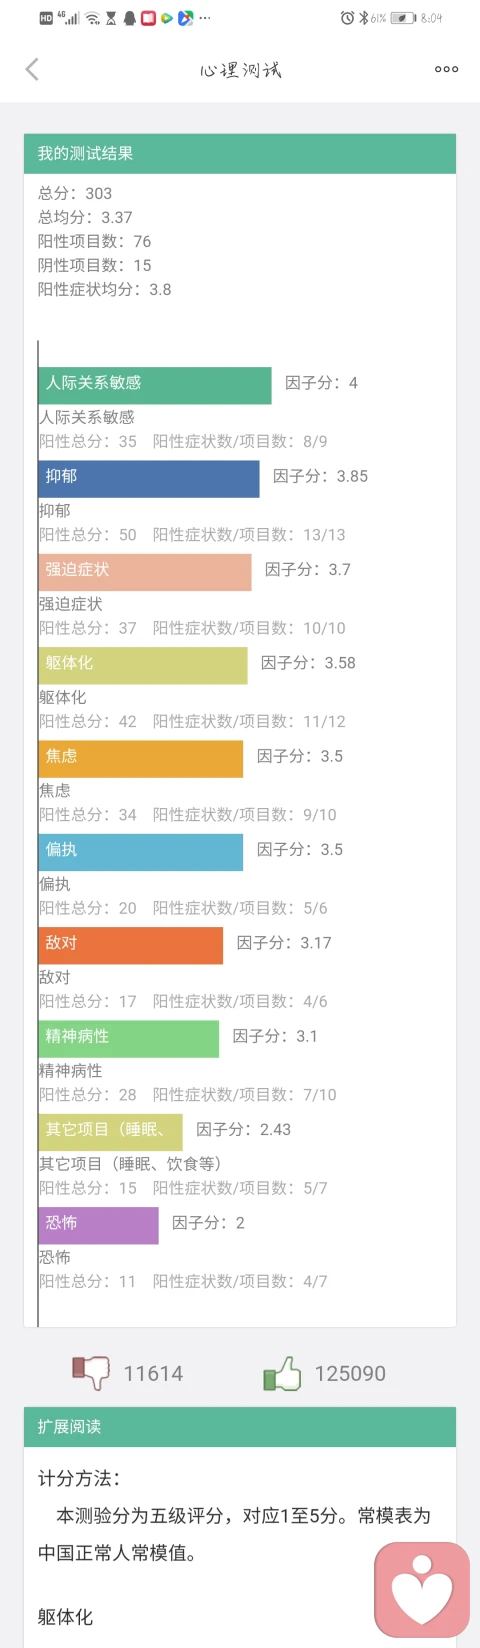Select the 强迫症状 peach bar
This screenshot has width=480, height=1648.
click(x=145, y=572)
